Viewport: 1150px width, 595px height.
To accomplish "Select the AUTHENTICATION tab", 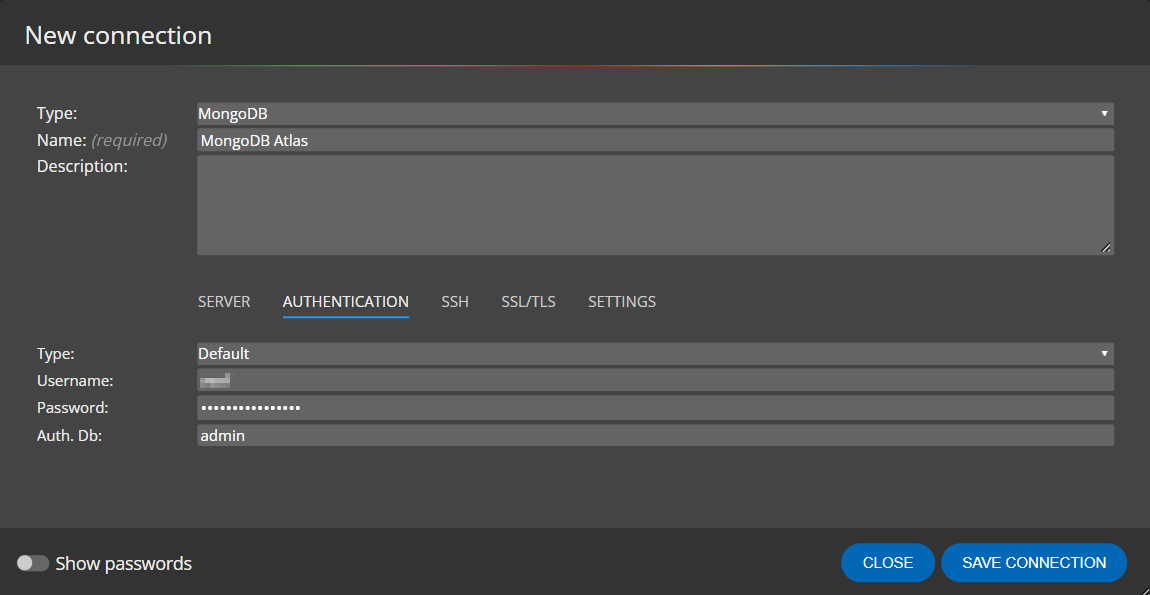I will tap(345, 301).
